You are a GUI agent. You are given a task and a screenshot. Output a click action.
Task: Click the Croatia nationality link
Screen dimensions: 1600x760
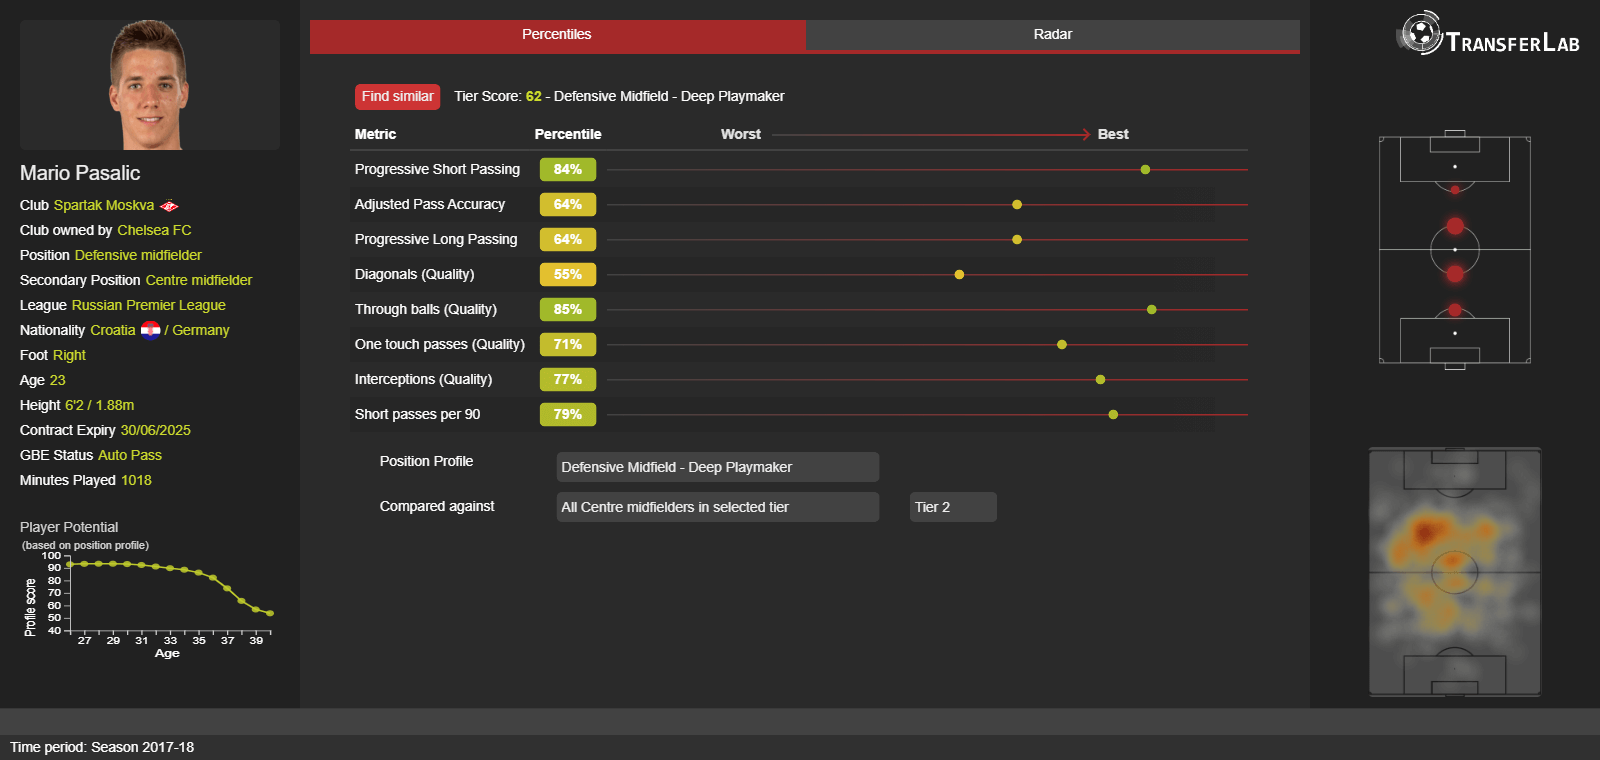[113, 330]
